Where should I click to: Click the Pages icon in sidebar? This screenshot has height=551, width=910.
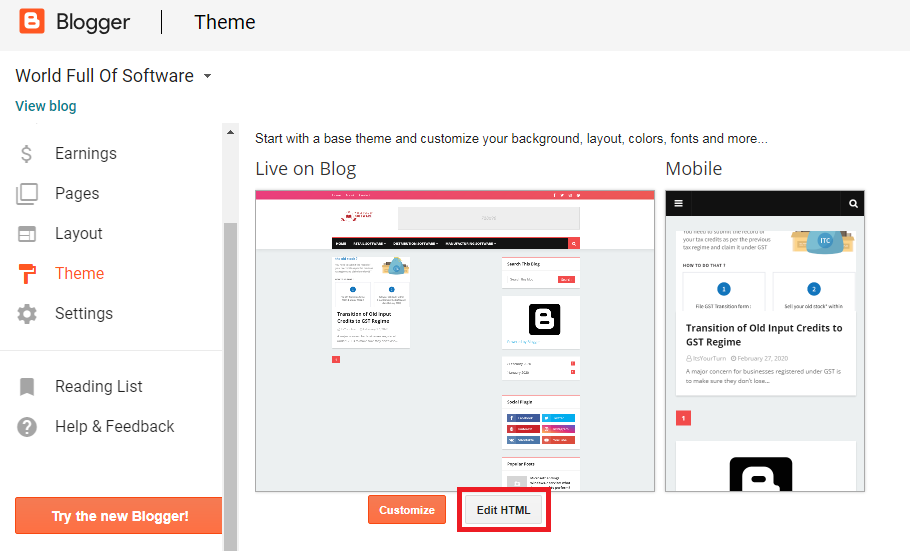27,193
